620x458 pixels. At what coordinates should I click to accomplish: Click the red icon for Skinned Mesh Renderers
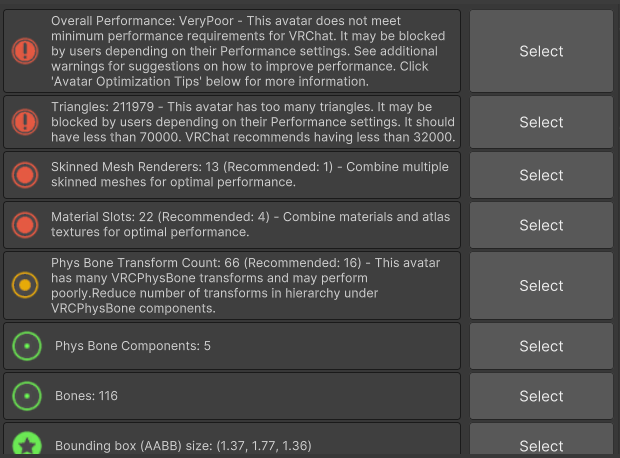(x=25, y=175)
